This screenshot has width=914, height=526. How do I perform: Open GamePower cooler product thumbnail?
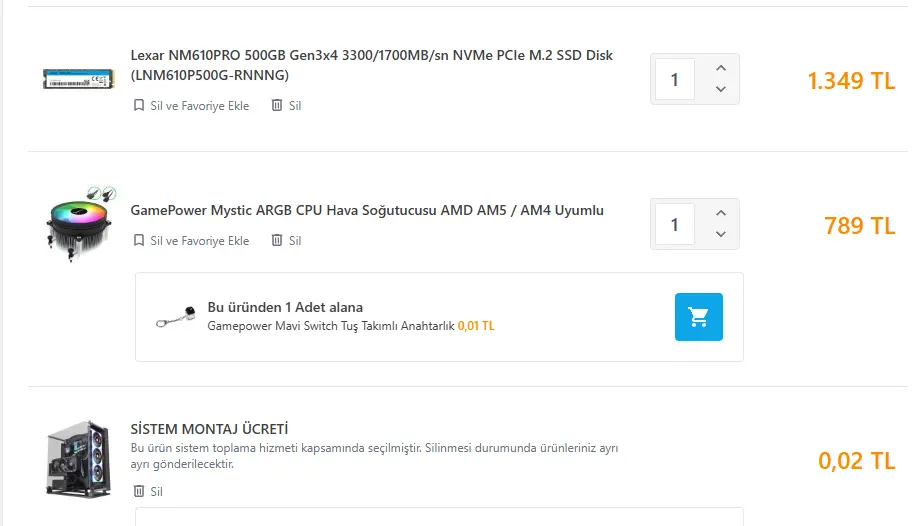(x=80, y=224)
